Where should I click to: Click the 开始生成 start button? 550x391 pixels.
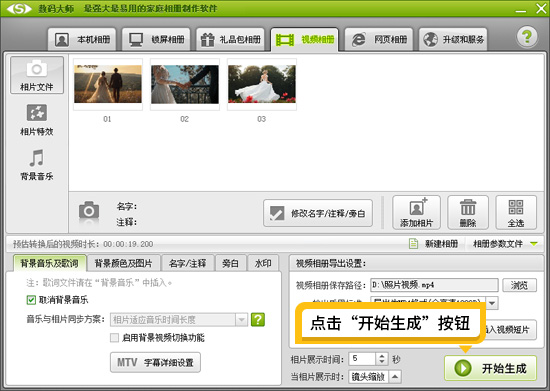click(490, 368)
